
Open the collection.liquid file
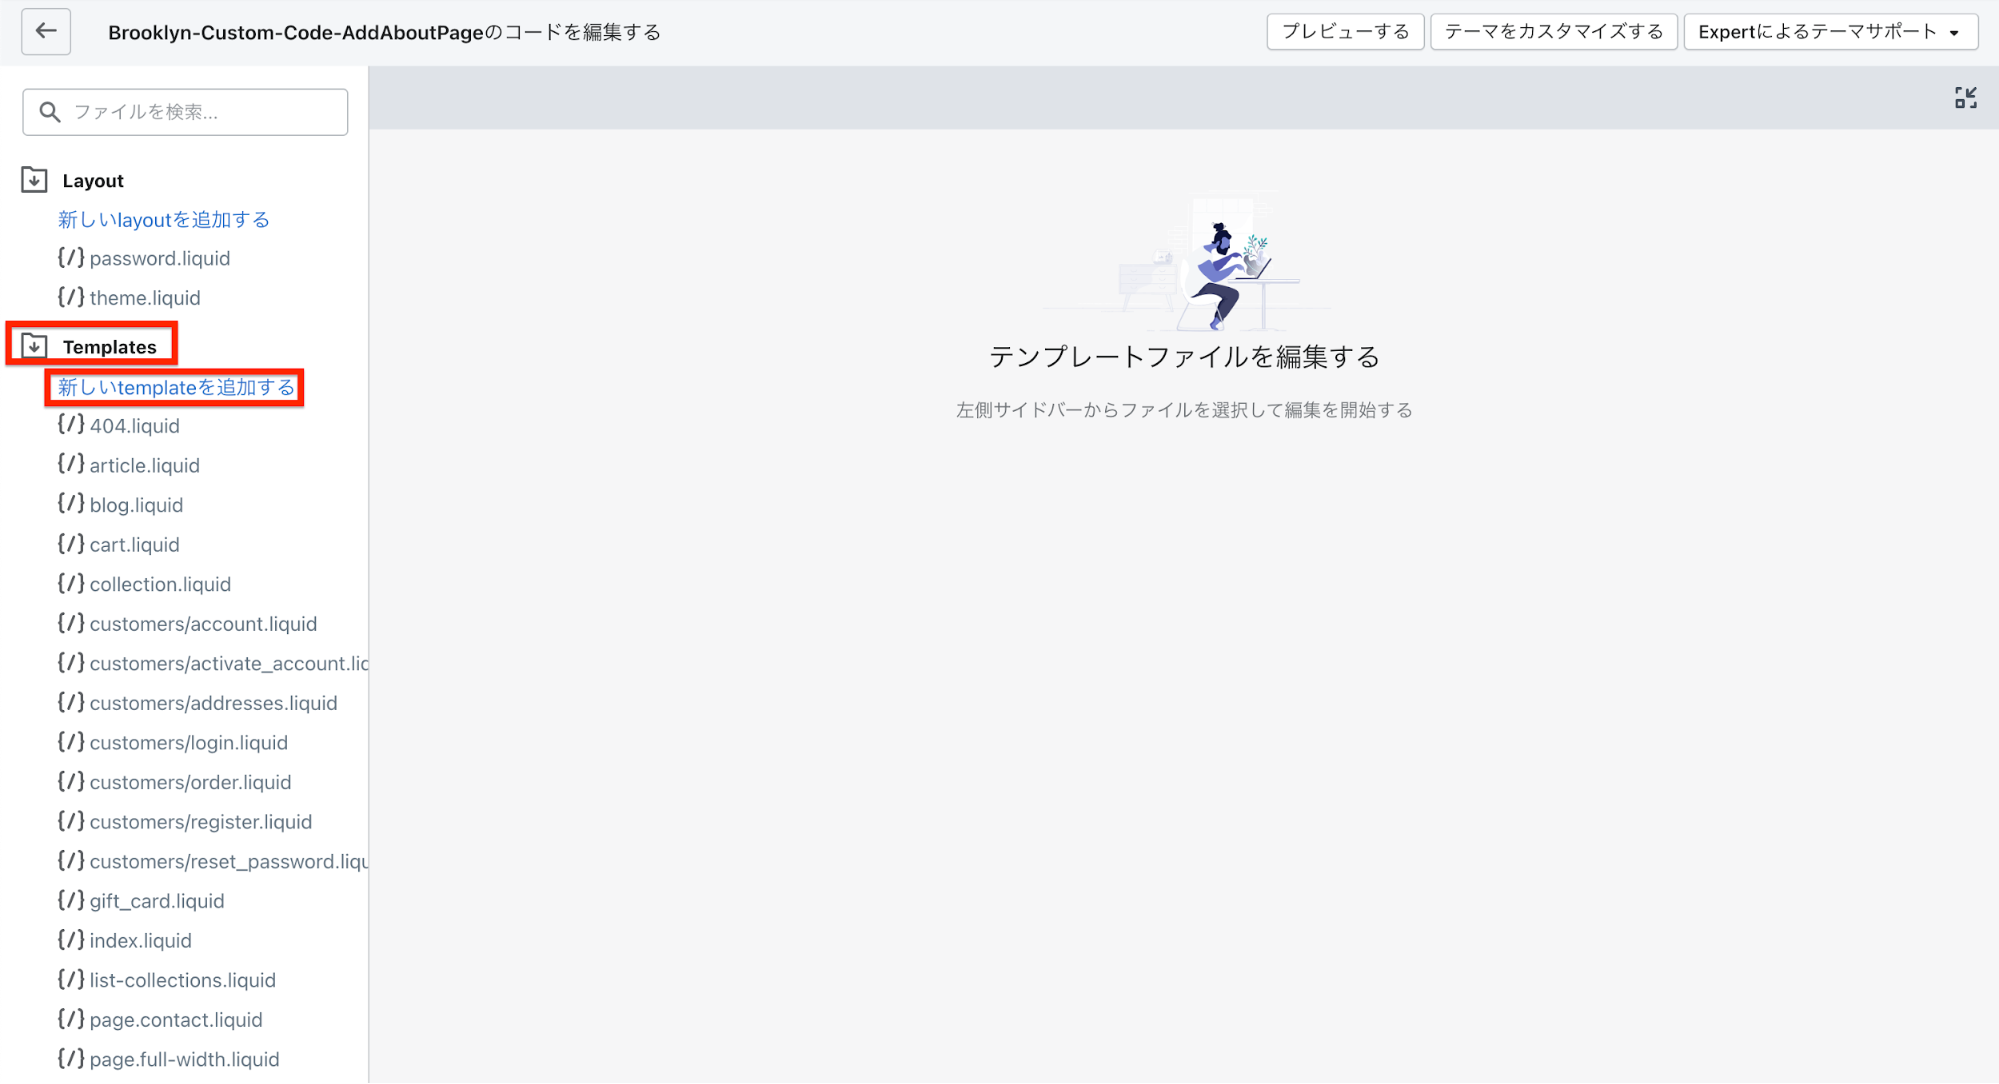160,584
